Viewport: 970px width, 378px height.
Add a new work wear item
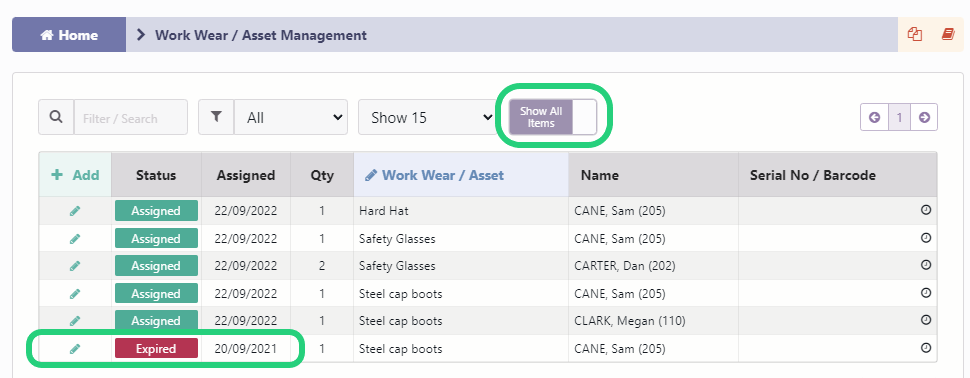(x=75, y=175)
